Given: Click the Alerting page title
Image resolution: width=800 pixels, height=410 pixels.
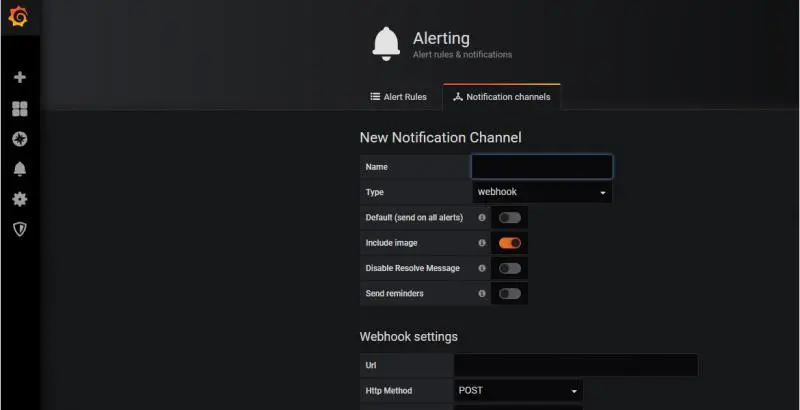Looking at the screenshot, I should pos(441,38).
